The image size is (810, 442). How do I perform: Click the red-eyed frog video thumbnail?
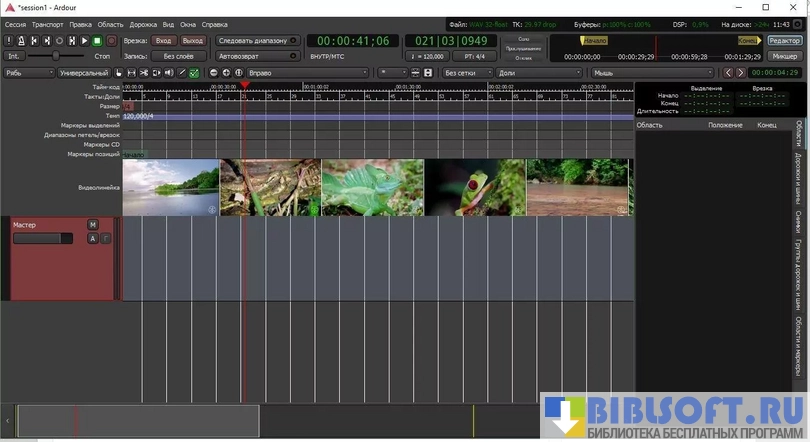tap(474, 187)
